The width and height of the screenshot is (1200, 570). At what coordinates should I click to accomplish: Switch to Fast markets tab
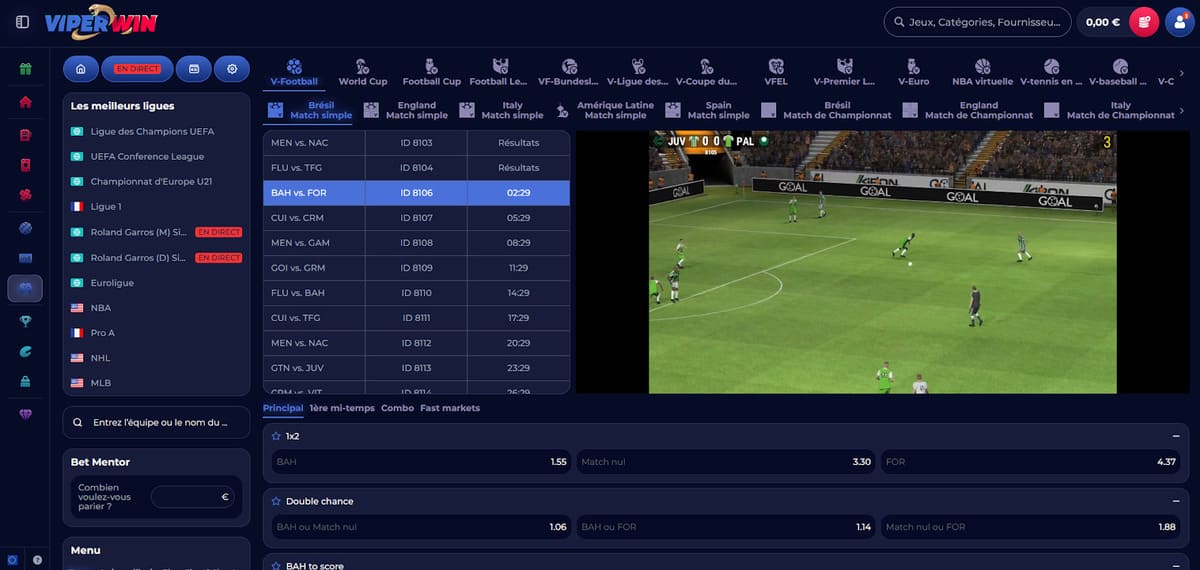(x=450, y=408)
